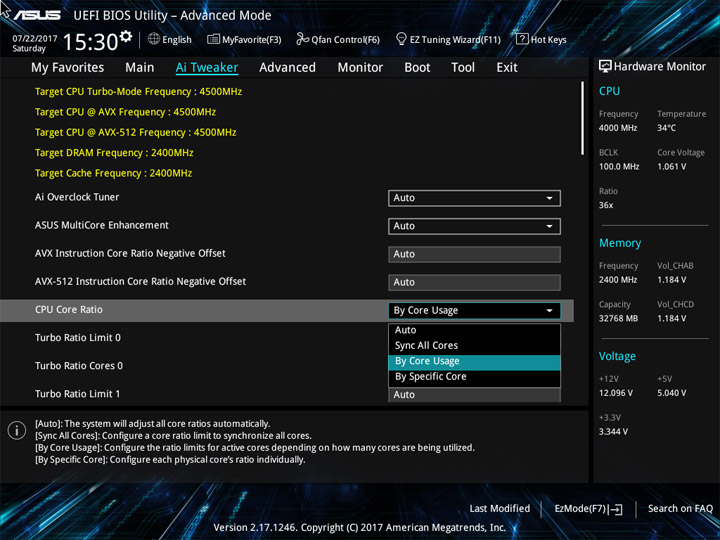Click Search on FAQ
Viewport: 720px width, 540px height.
pyautogui.click(x=680, y=509)
